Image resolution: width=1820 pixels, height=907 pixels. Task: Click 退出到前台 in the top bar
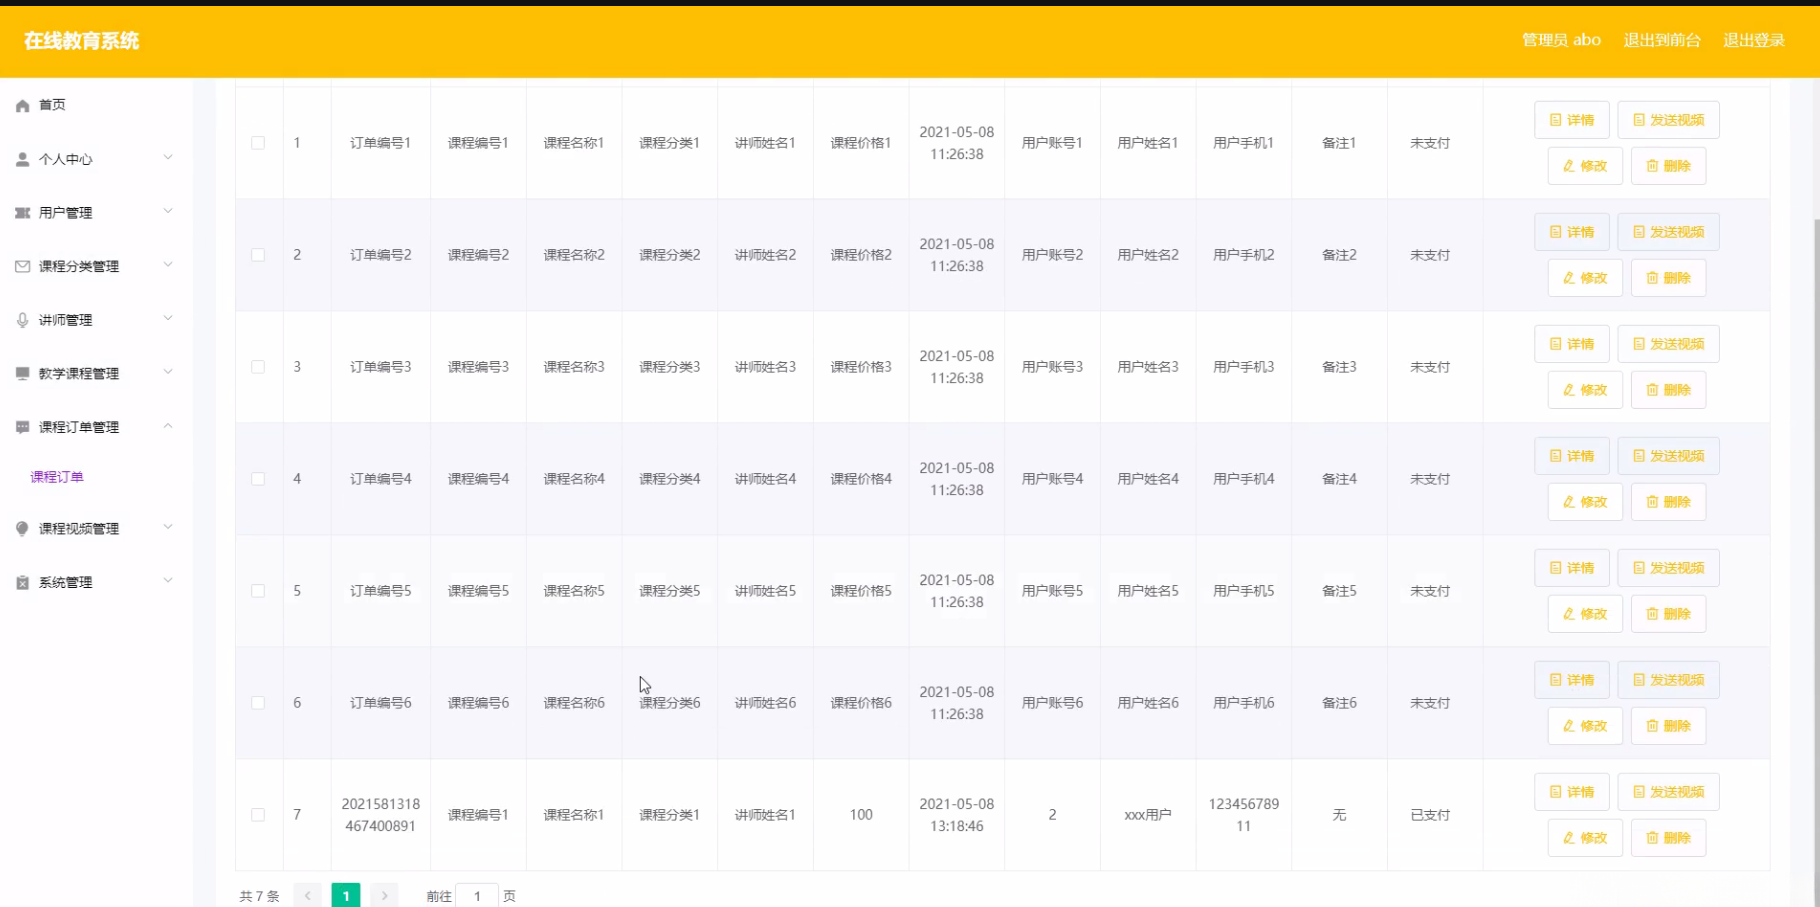1663,40
